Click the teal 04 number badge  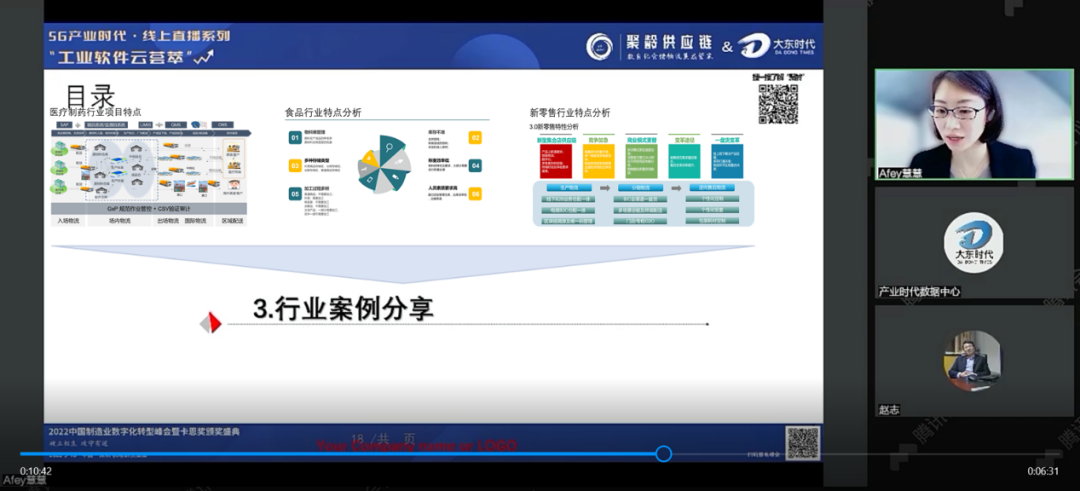pos(475,165)
